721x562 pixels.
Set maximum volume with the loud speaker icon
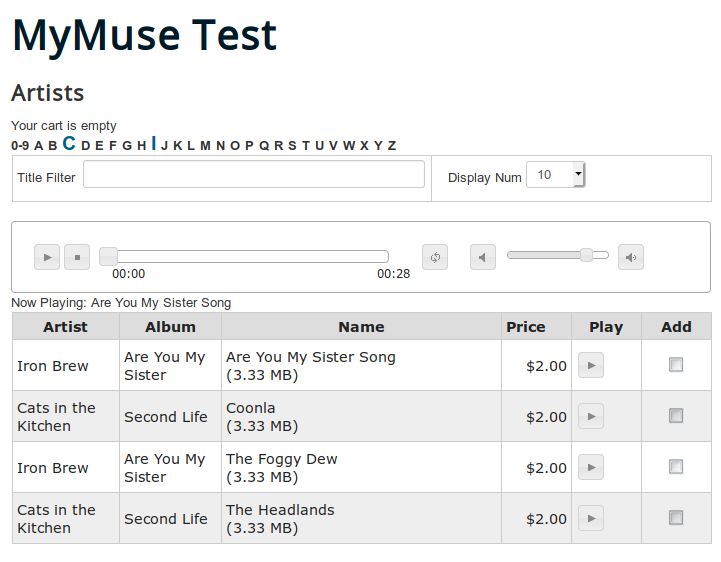pyautogui.click(x=631, y=257)
